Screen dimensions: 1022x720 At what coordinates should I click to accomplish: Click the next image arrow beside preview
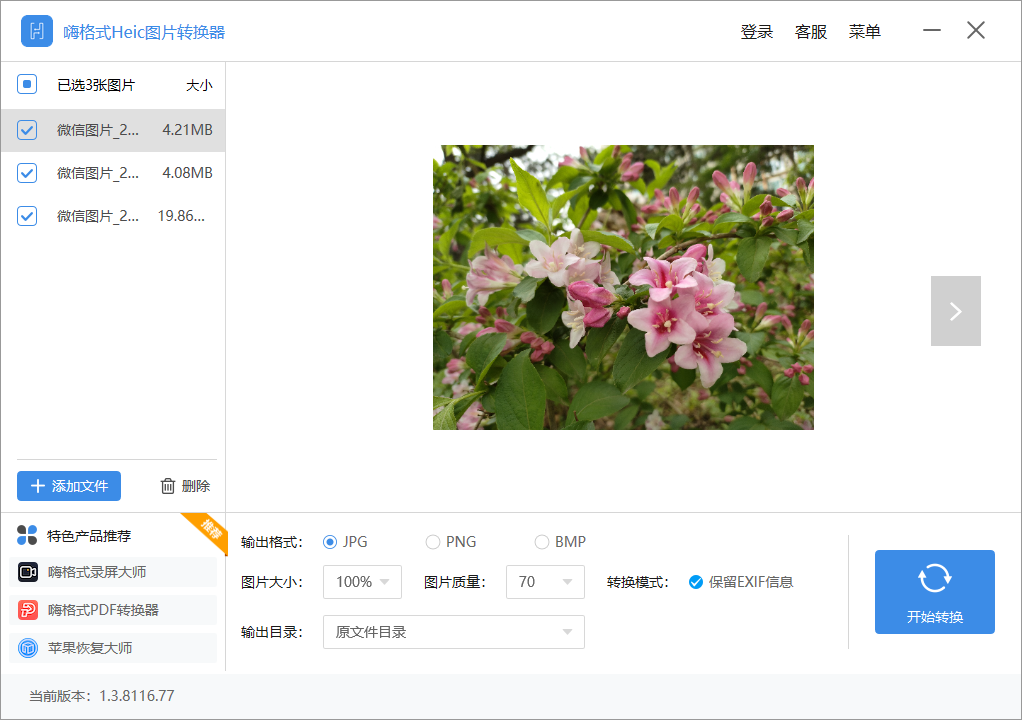955,310
